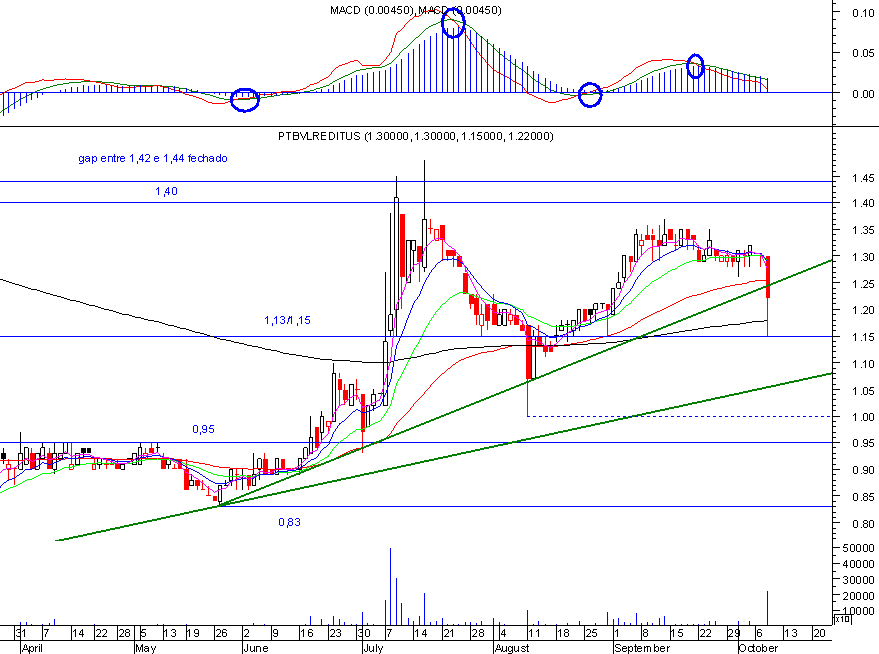
Task: Select the 0.80 price axis label
Action: point(863,524)
